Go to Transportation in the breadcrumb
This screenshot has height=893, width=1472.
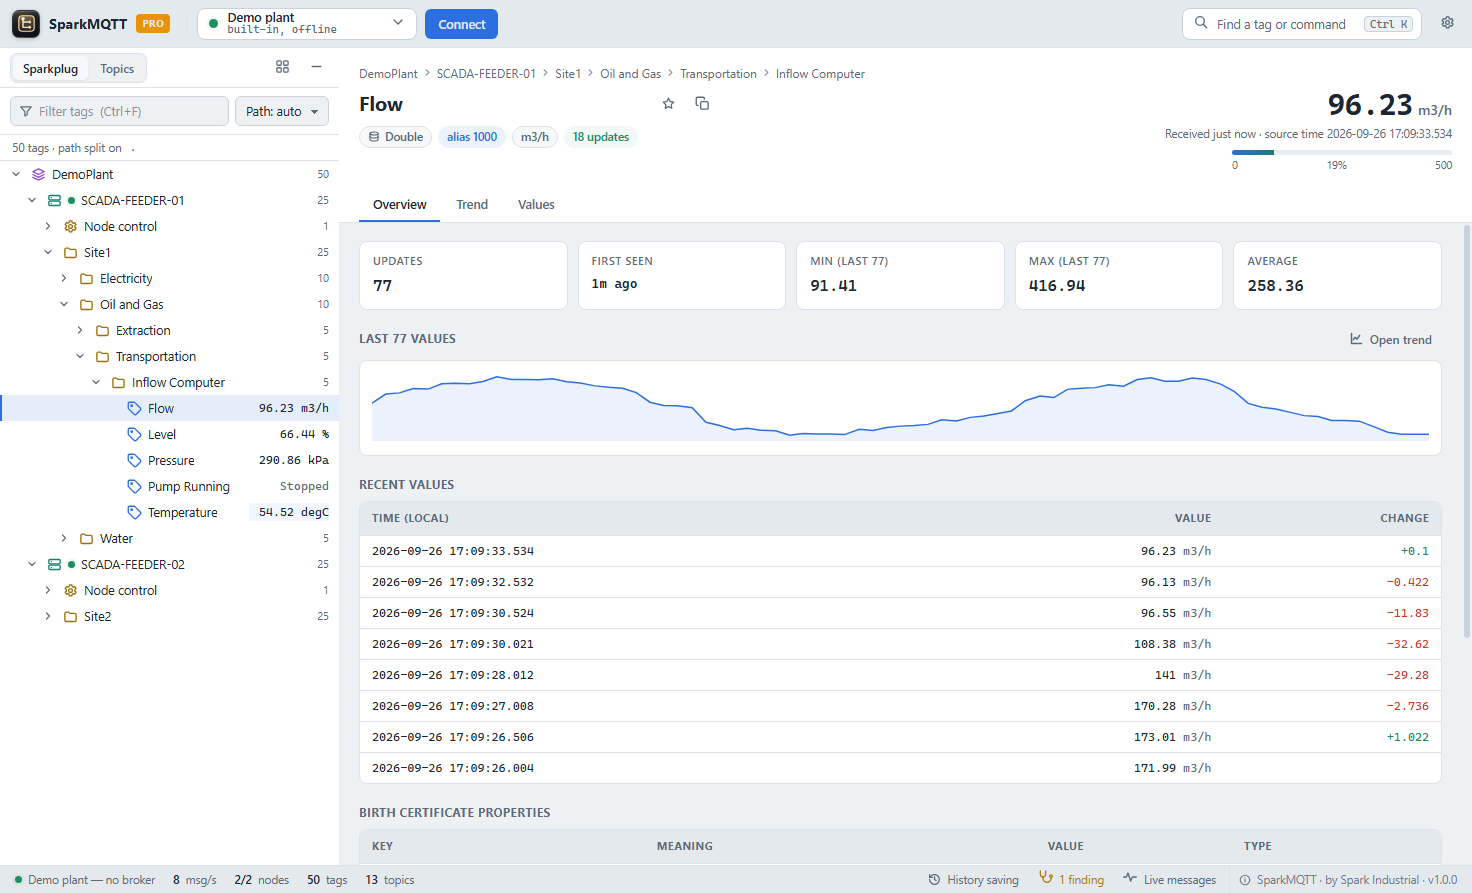coord(718,74)
